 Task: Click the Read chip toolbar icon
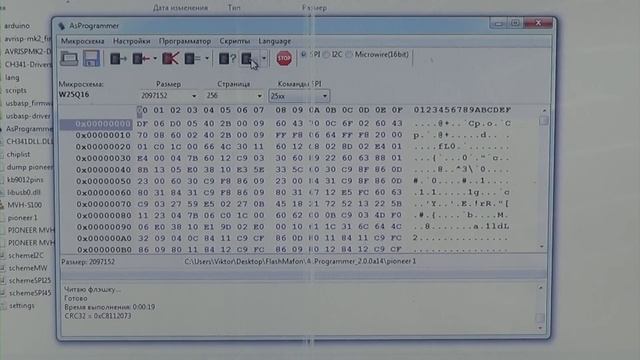[x=118, y=59]
